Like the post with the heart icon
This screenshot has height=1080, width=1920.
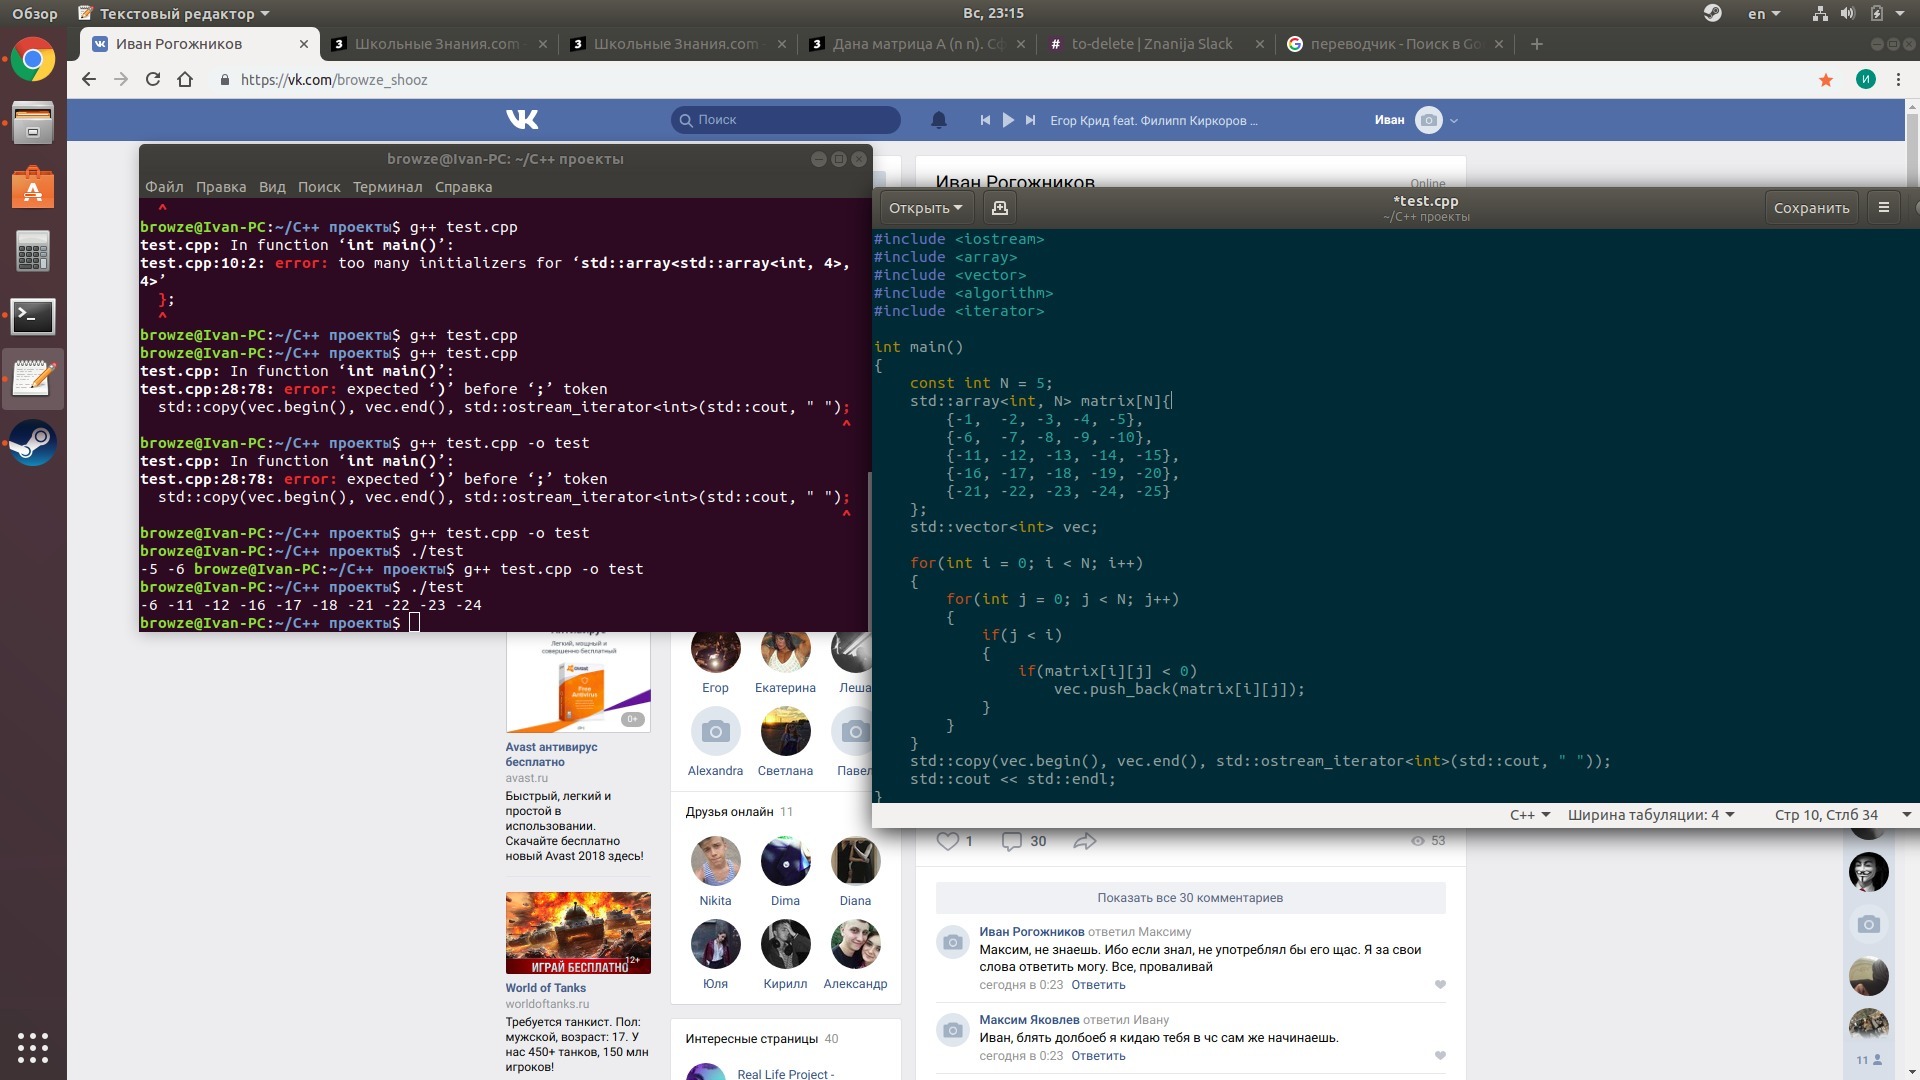pyautogui.click(x=947, y=842)
